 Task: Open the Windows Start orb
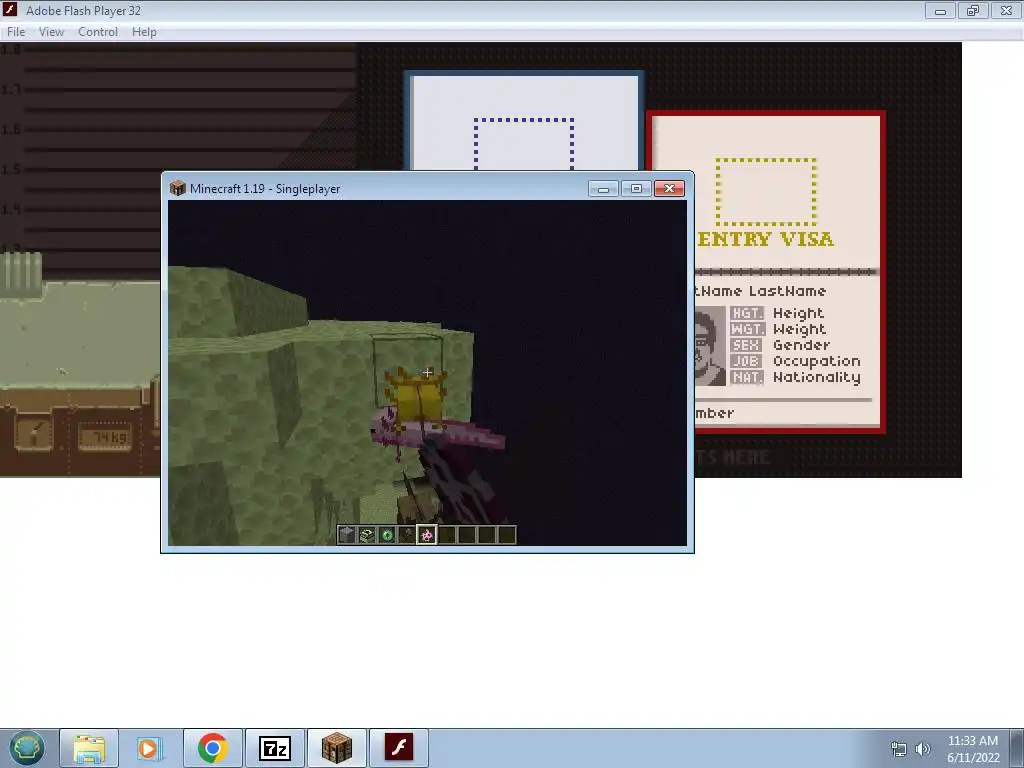(x=26, y=748)
